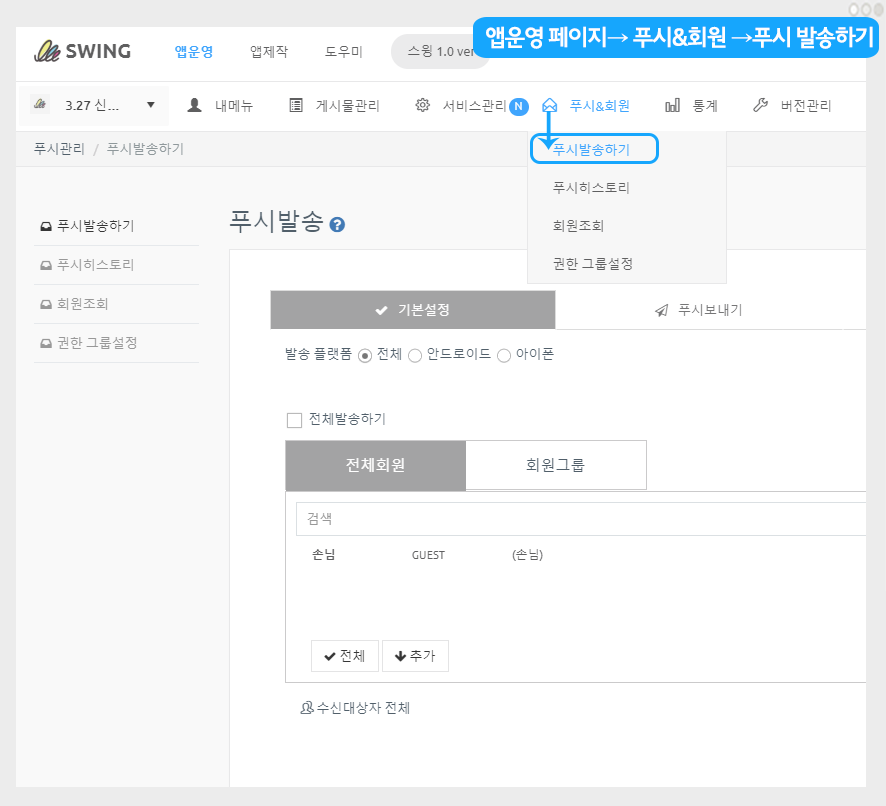Choose 푸시히스토리 from the dropdown menu

click(591, 187)
